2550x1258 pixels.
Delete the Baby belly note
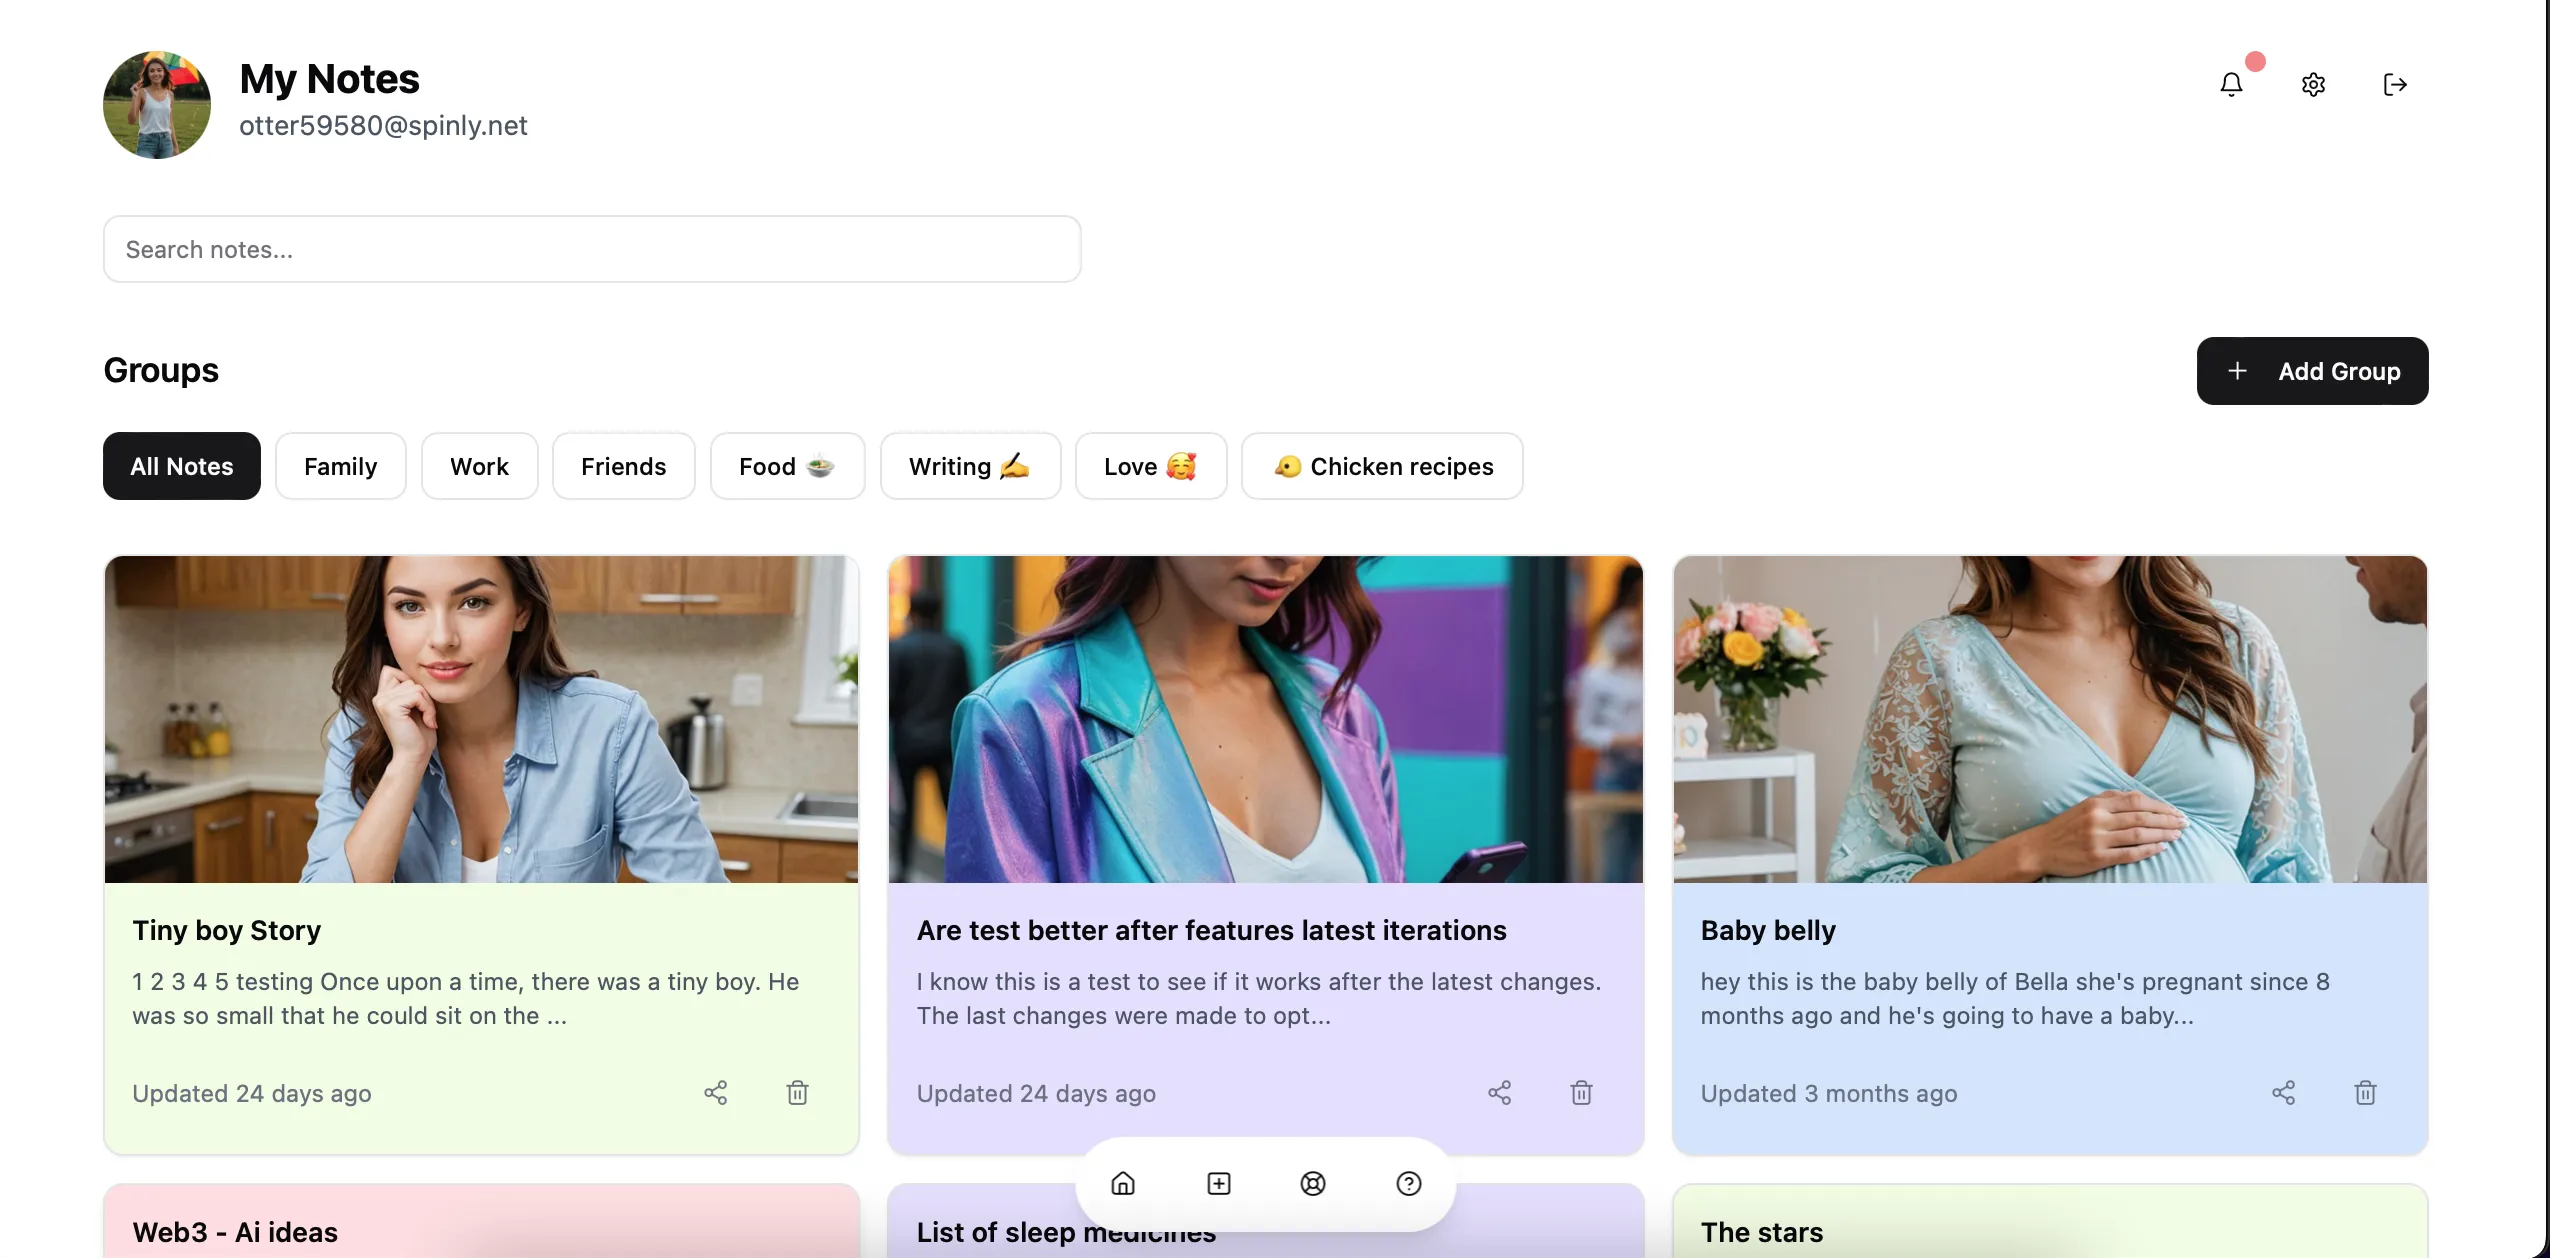2365,1092
